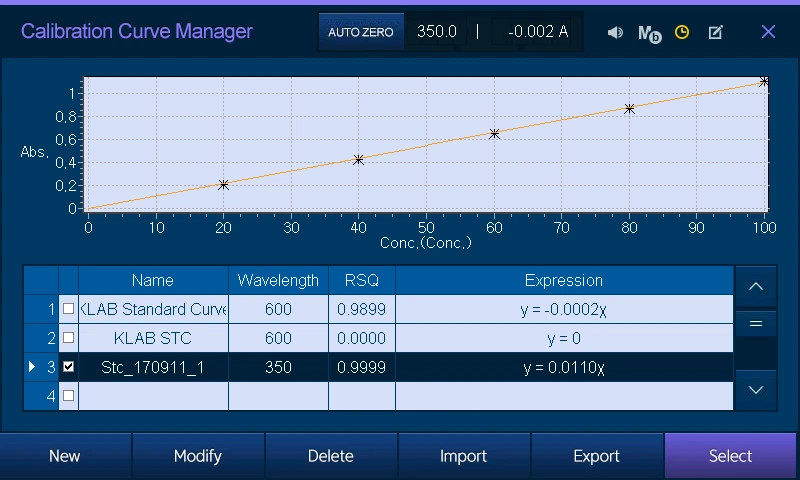Delete the selected calibration curve

tap(331, 456)
